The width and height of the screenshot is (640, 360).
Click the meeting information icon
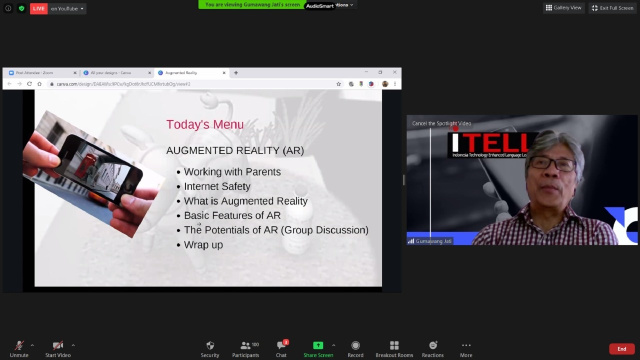pyautogui.click(x=8, y=8)
